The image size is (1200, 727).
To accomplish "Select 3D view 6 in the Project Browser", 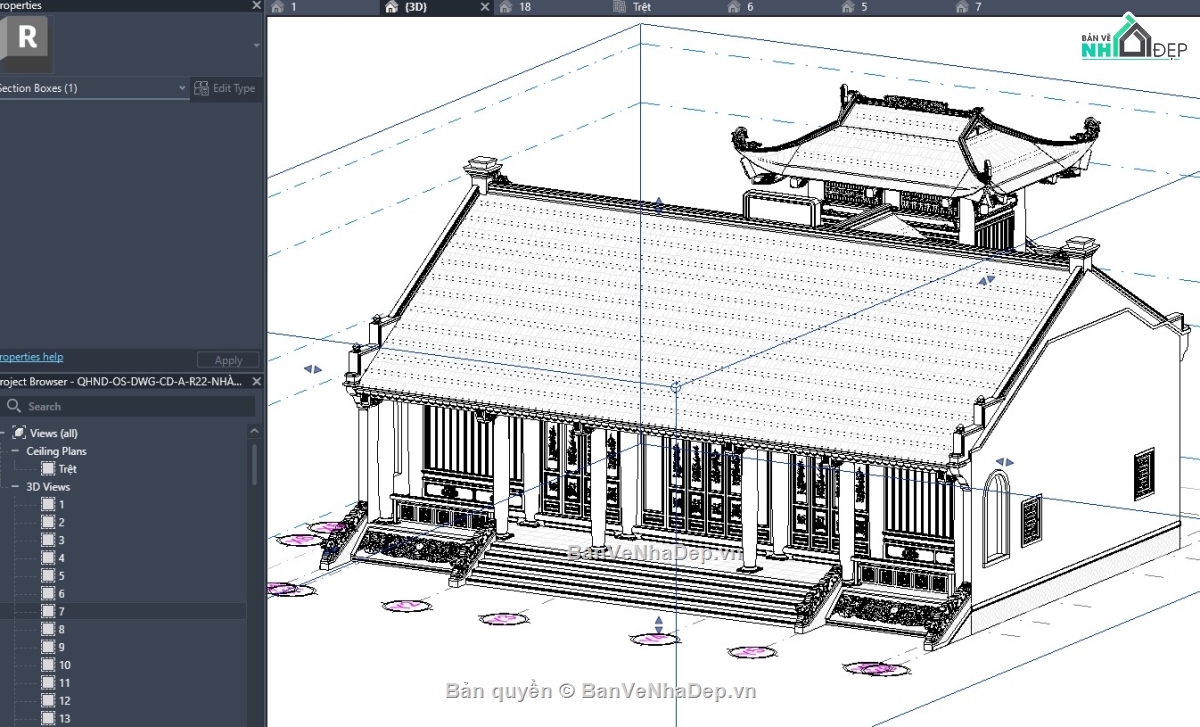I will (x=61, y=594).
